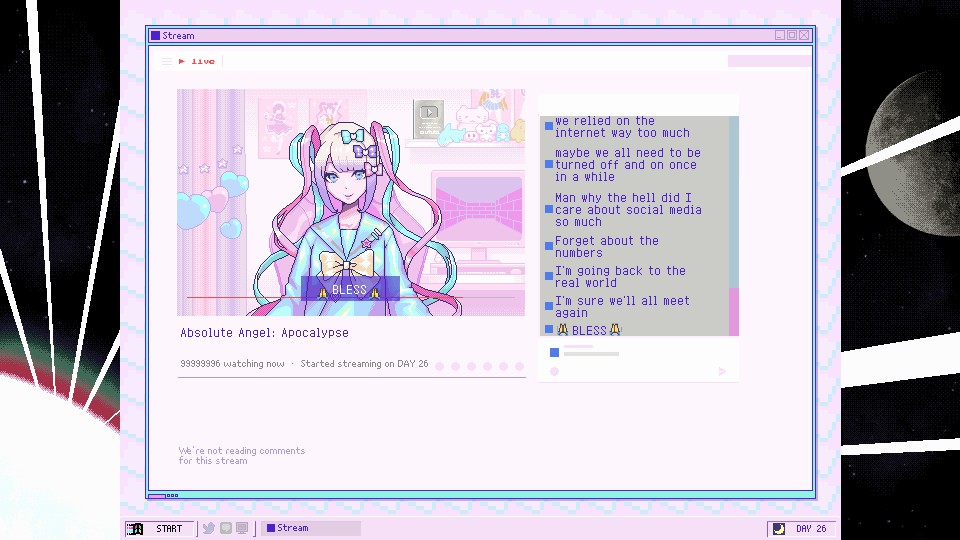
Task: Open the chat bubble taskbar icon
Action: pyautogui.click(x=226, y=528)
